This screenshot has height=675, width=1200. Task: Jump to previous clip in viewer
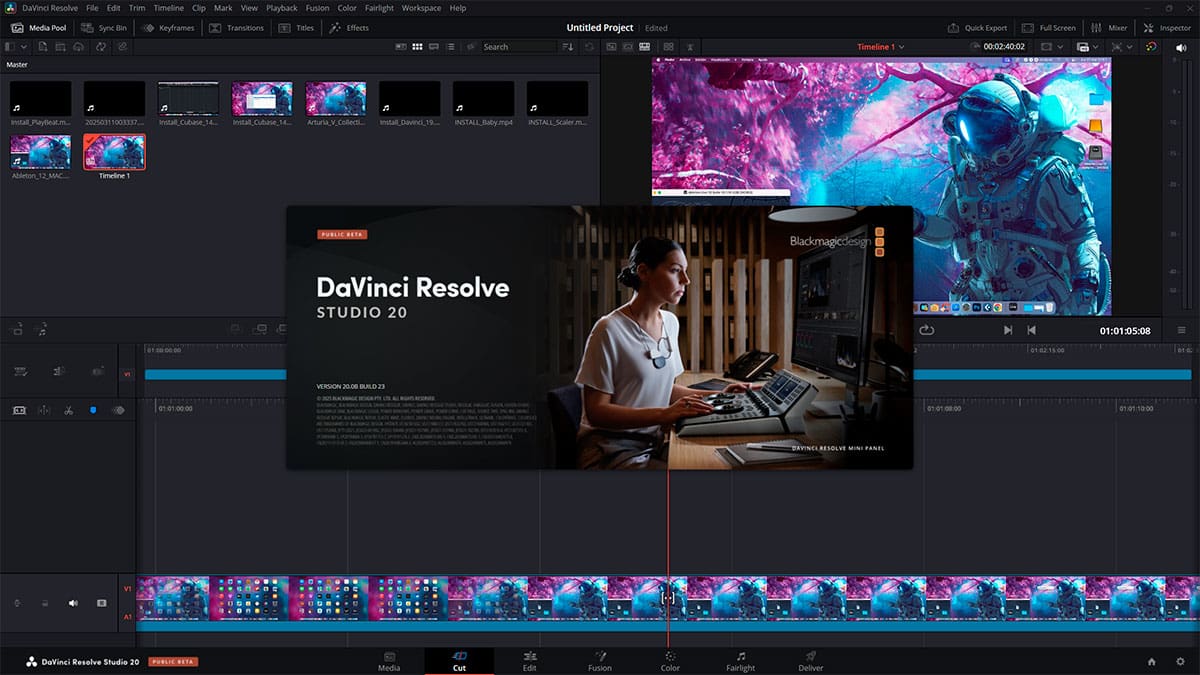pyautogui.click(x=1031, y=329)
